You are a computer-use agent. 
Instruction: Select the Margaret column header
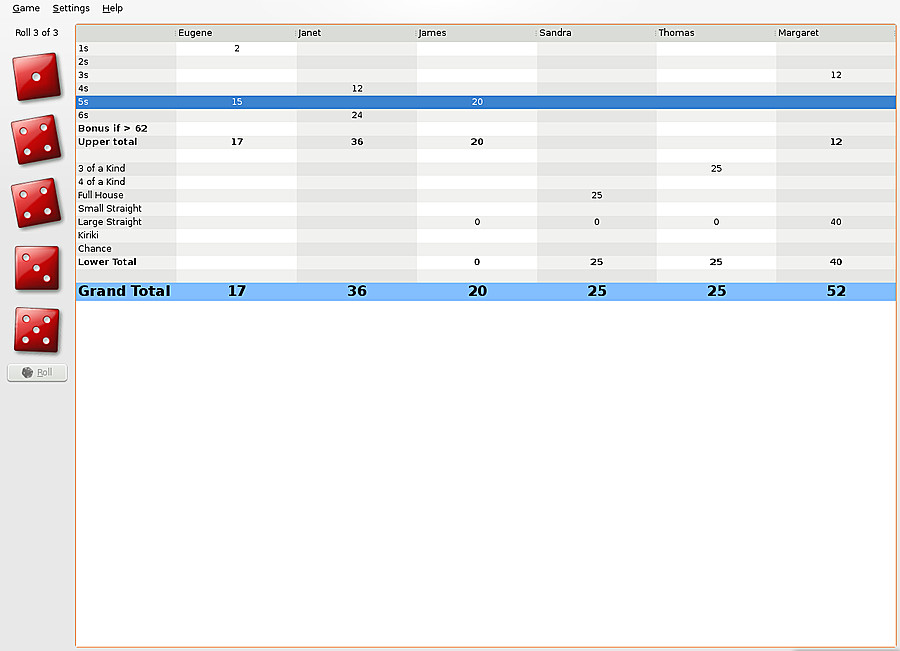click(x=835, y=33)
